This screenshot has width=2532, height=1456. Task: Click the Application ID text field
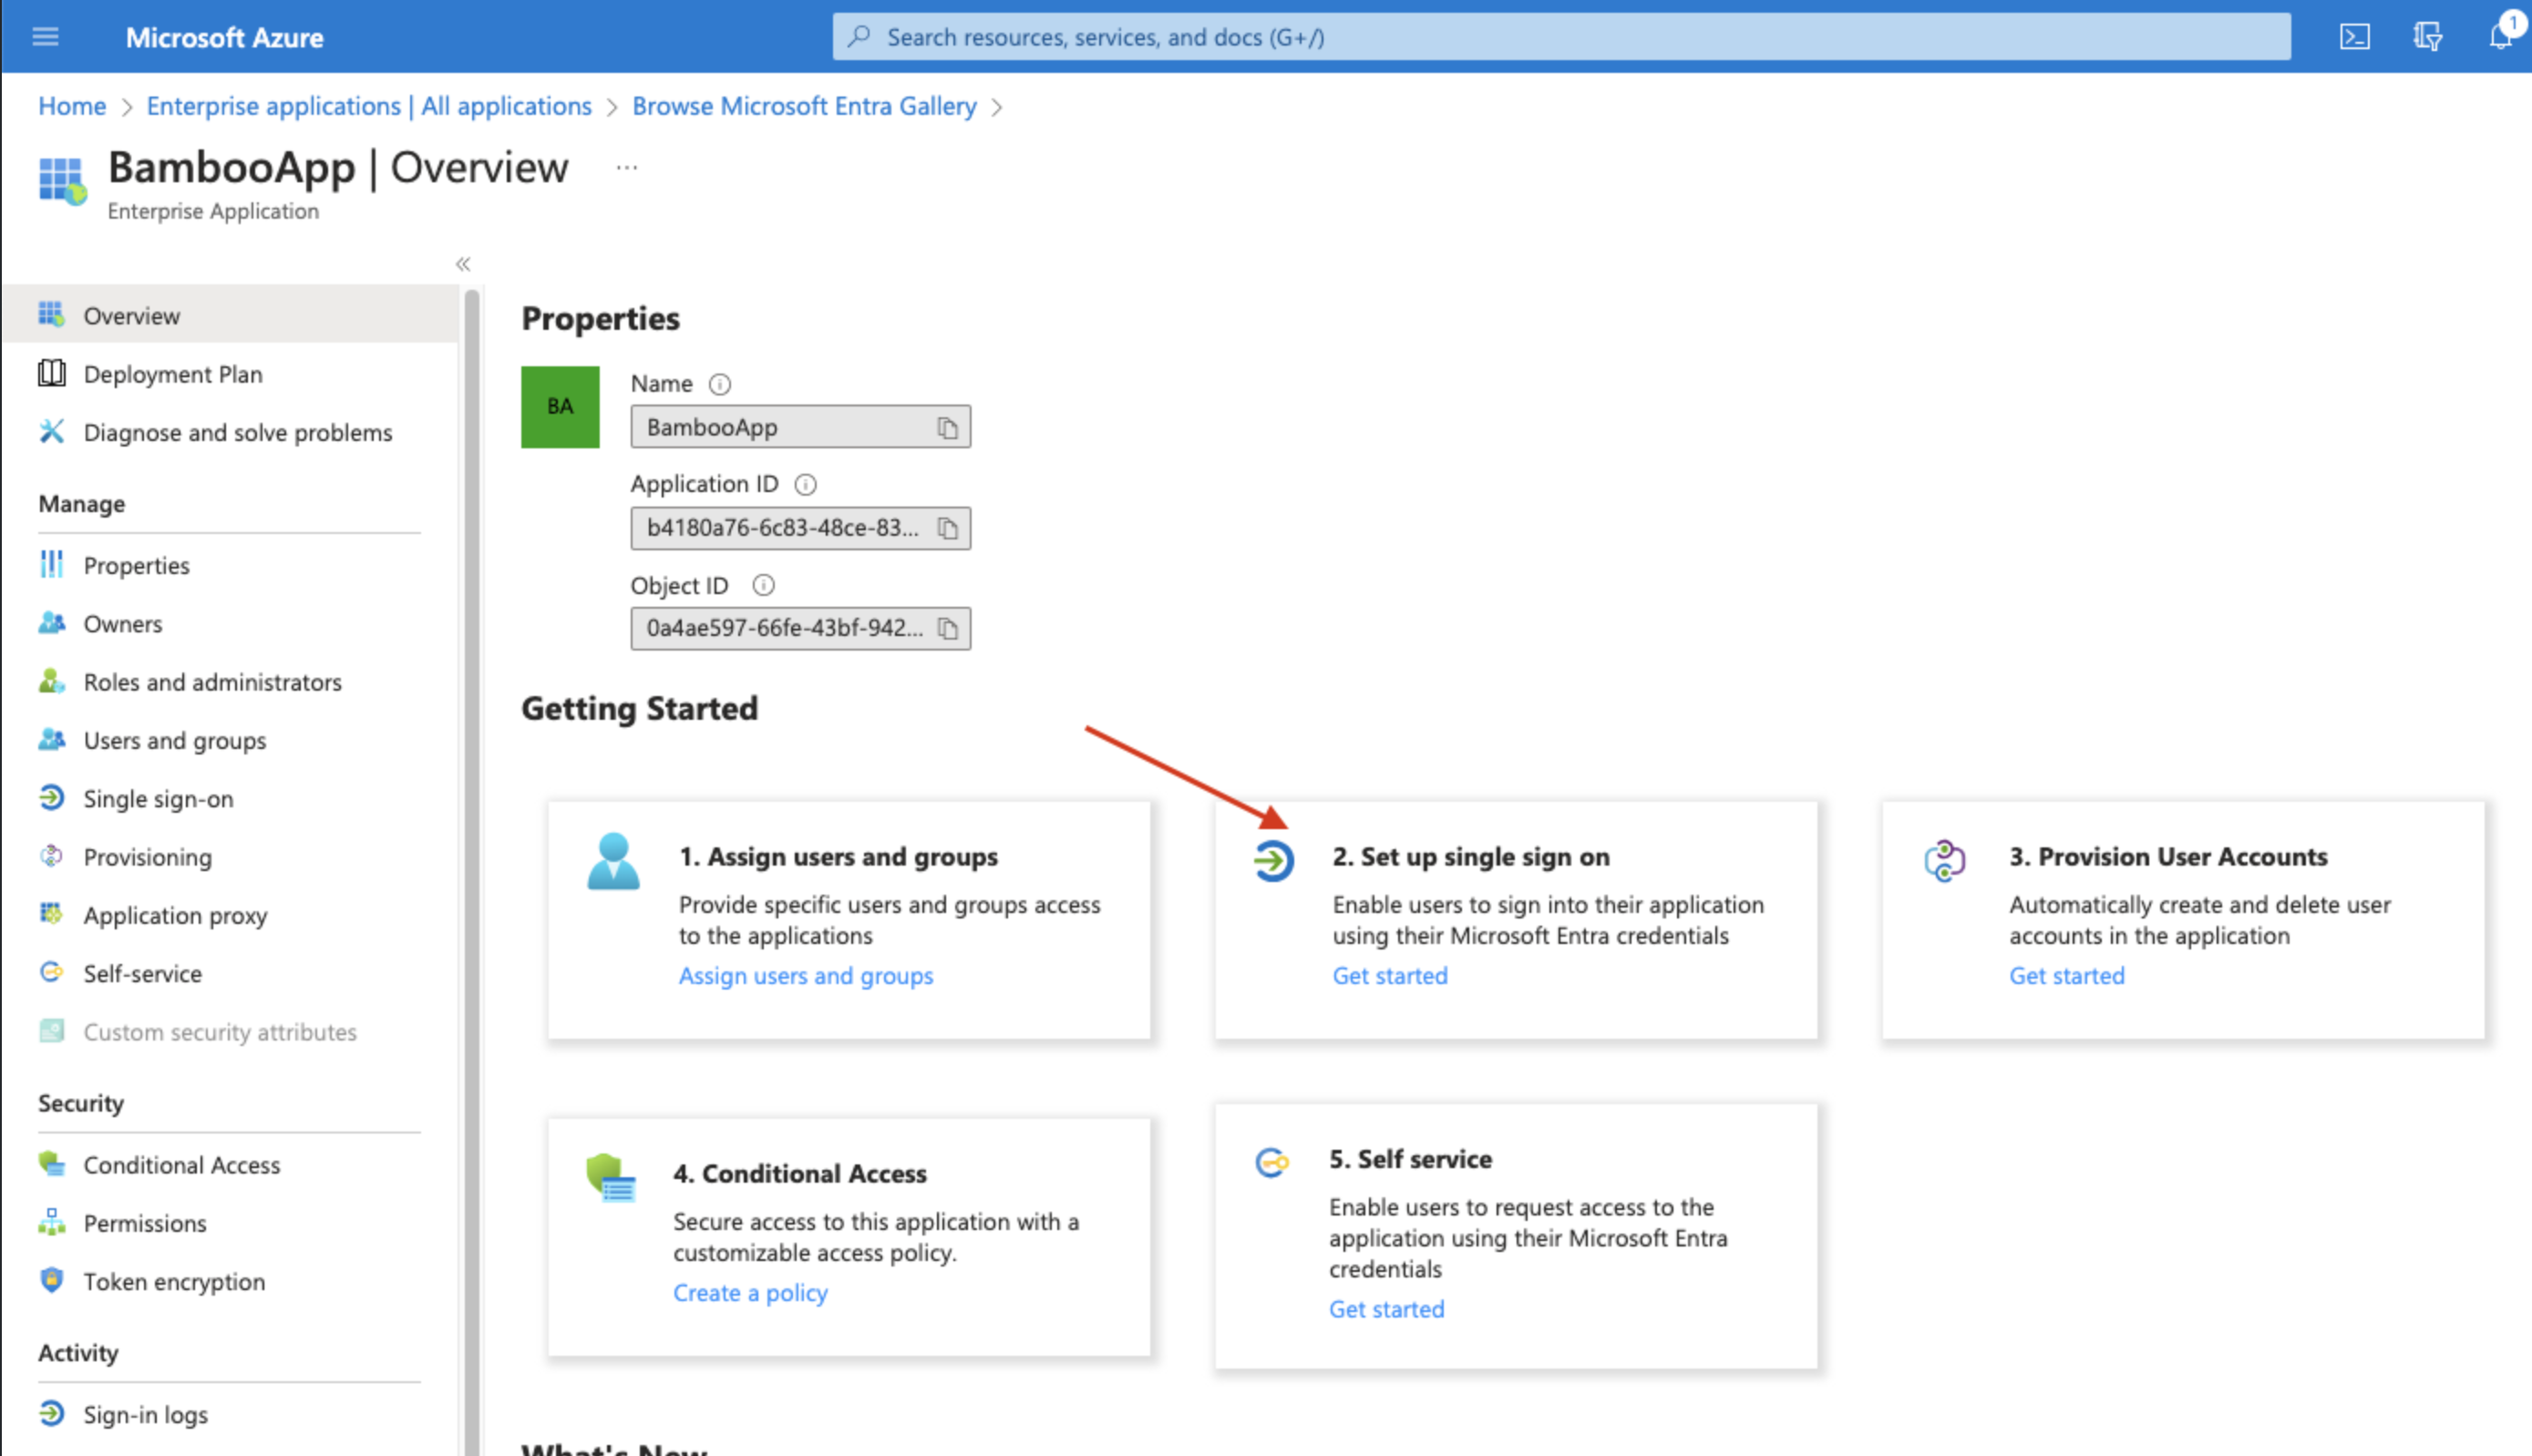point(800,528)
